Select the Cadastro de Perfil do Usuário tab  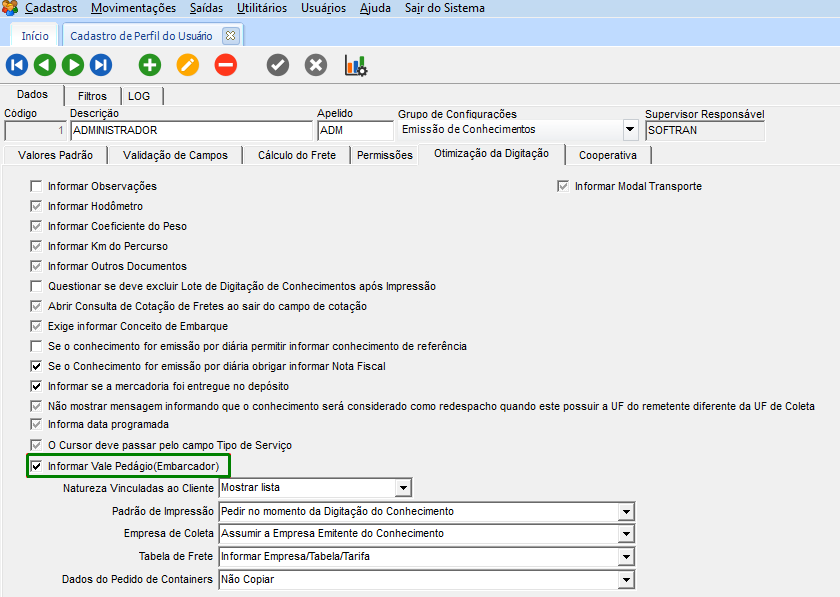(141, 36)
